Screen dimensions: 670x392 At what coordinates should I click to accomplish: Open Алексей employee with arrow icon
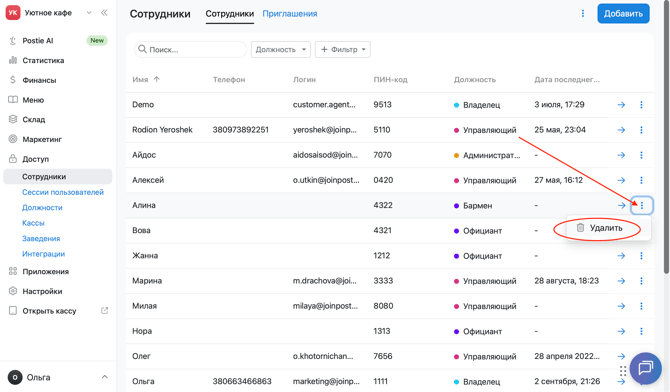coord(621,180)
